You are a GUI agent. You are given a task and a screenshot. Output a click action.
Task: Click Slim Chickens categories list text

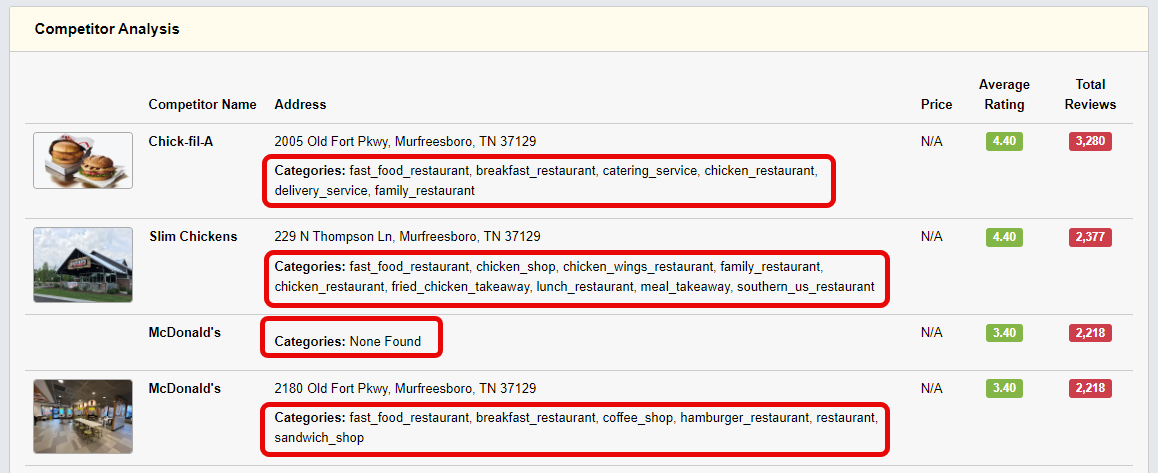point(574,277)
